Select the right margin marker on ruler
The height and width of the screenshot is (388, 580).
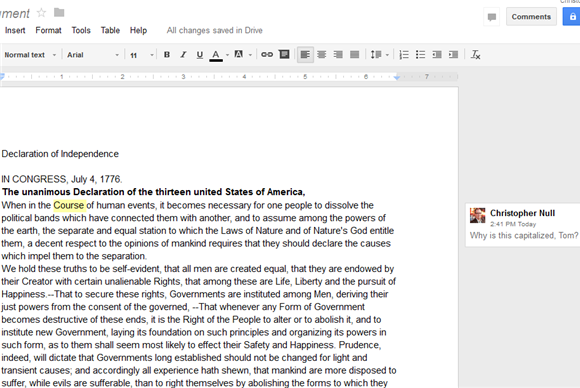(397, 78)
